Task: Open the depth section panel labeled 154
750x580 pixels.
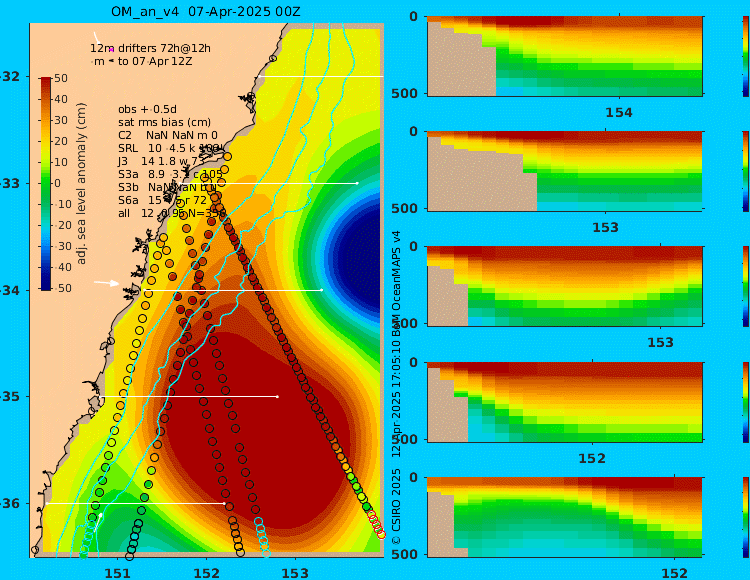Action: pos(565,56)
